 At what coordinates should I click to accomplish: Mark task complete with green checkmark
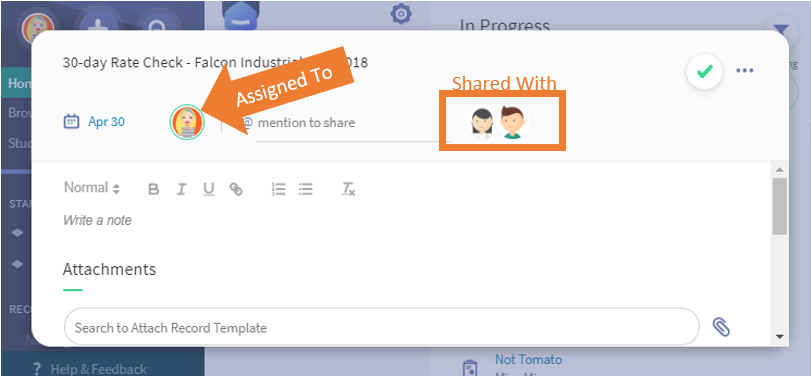[704, 71]
